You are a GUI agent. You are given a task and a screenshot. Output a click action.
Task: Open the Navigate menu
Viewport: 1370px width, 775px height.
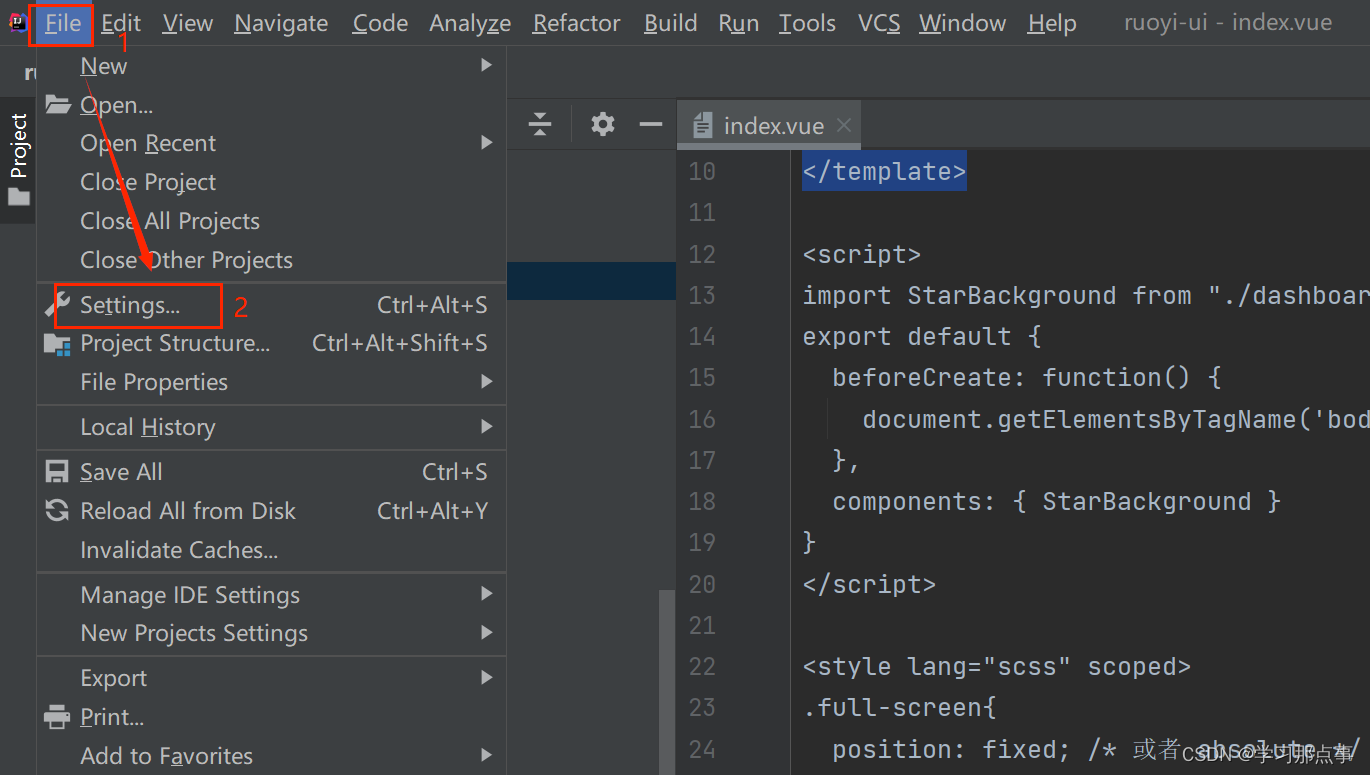(x=281, y=23)
